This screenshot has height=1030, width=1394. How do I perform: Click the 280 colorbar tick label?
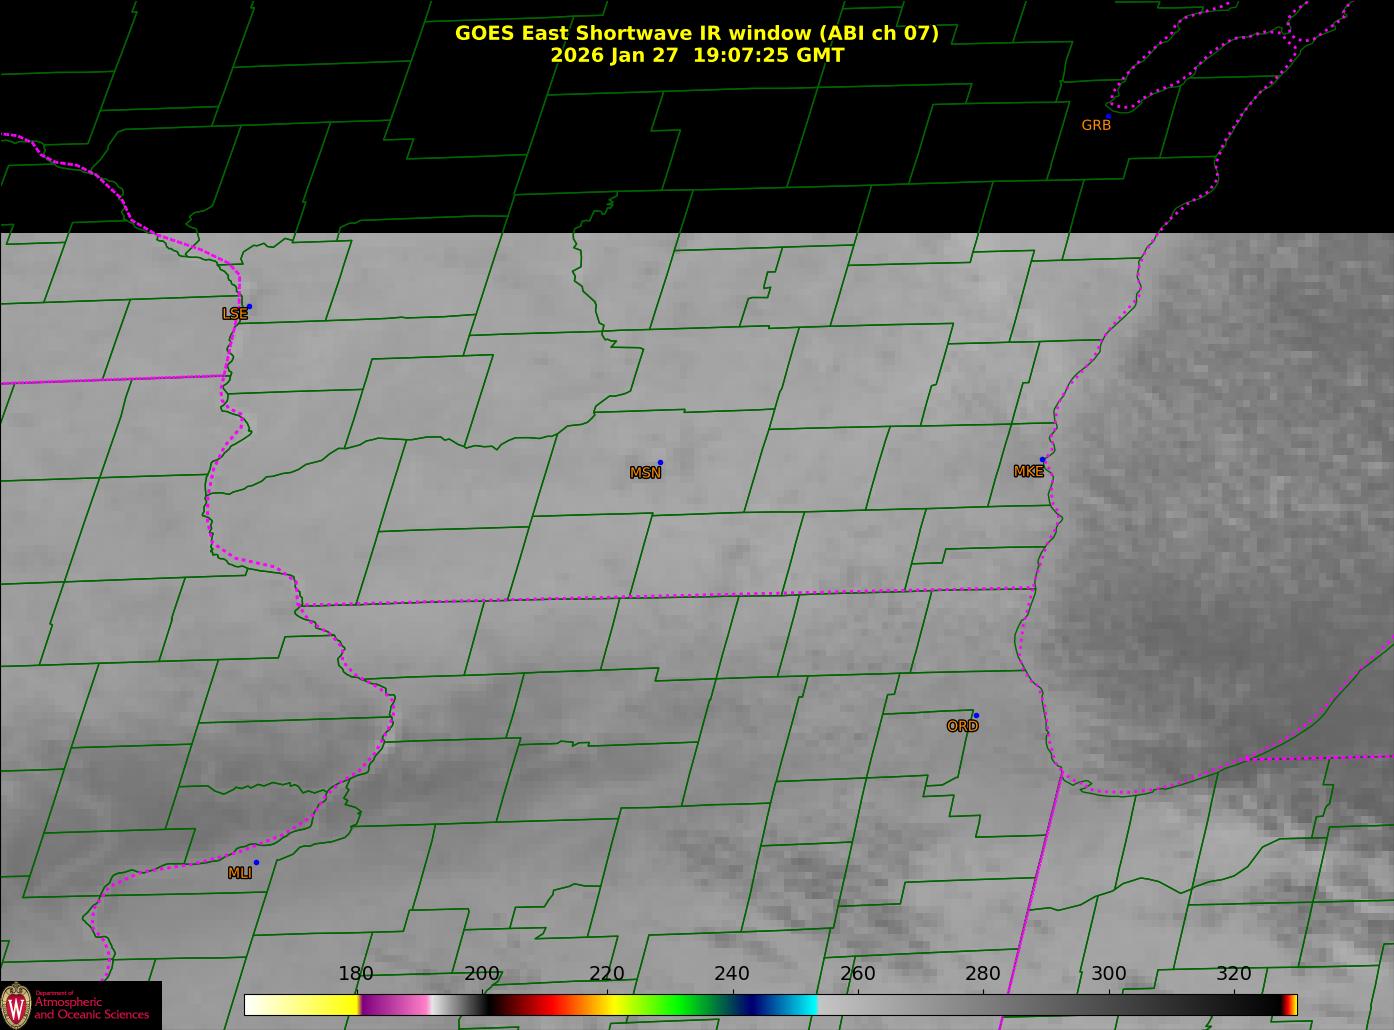pos(983,974)
